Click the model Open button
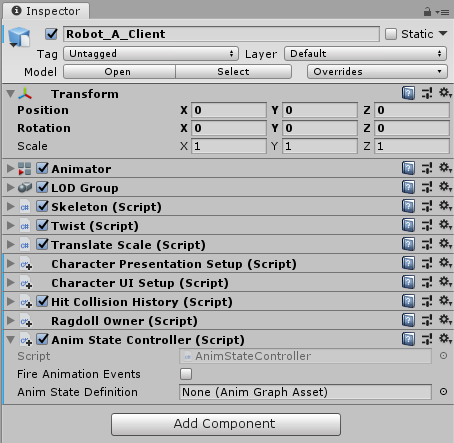The image size is (454, 443). 119,71
